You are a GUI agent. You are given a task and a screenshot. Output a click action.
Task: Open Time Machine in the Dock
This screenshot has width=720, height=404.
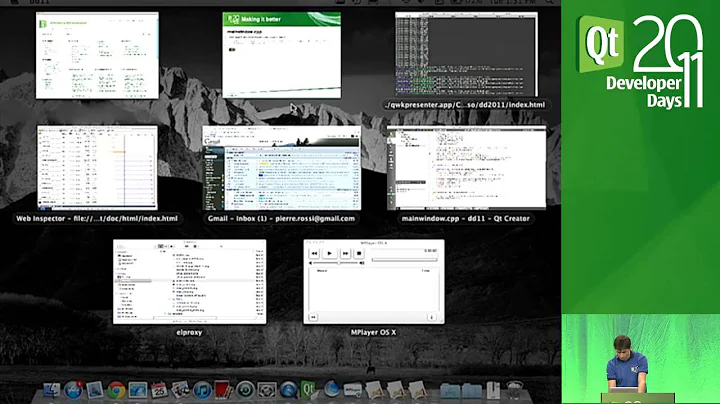click(245, 391)
